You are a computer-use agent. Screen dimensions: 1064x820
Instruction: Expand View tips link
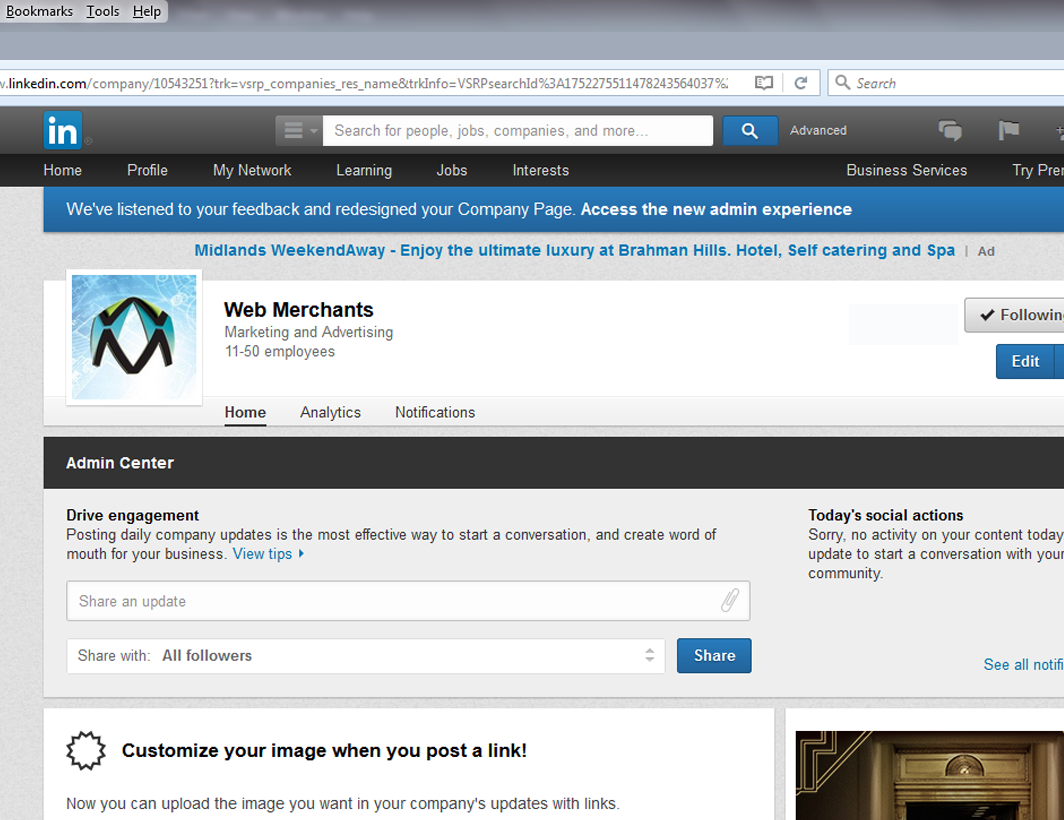point(268,554)
